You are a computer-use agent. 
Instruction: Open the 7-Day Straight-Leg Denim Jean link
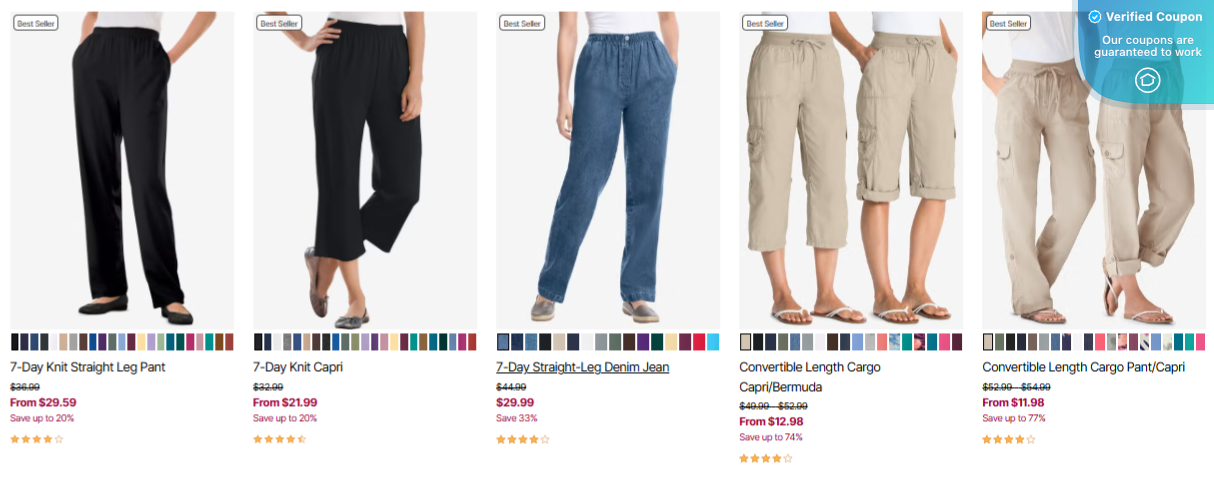coord(583,367)
